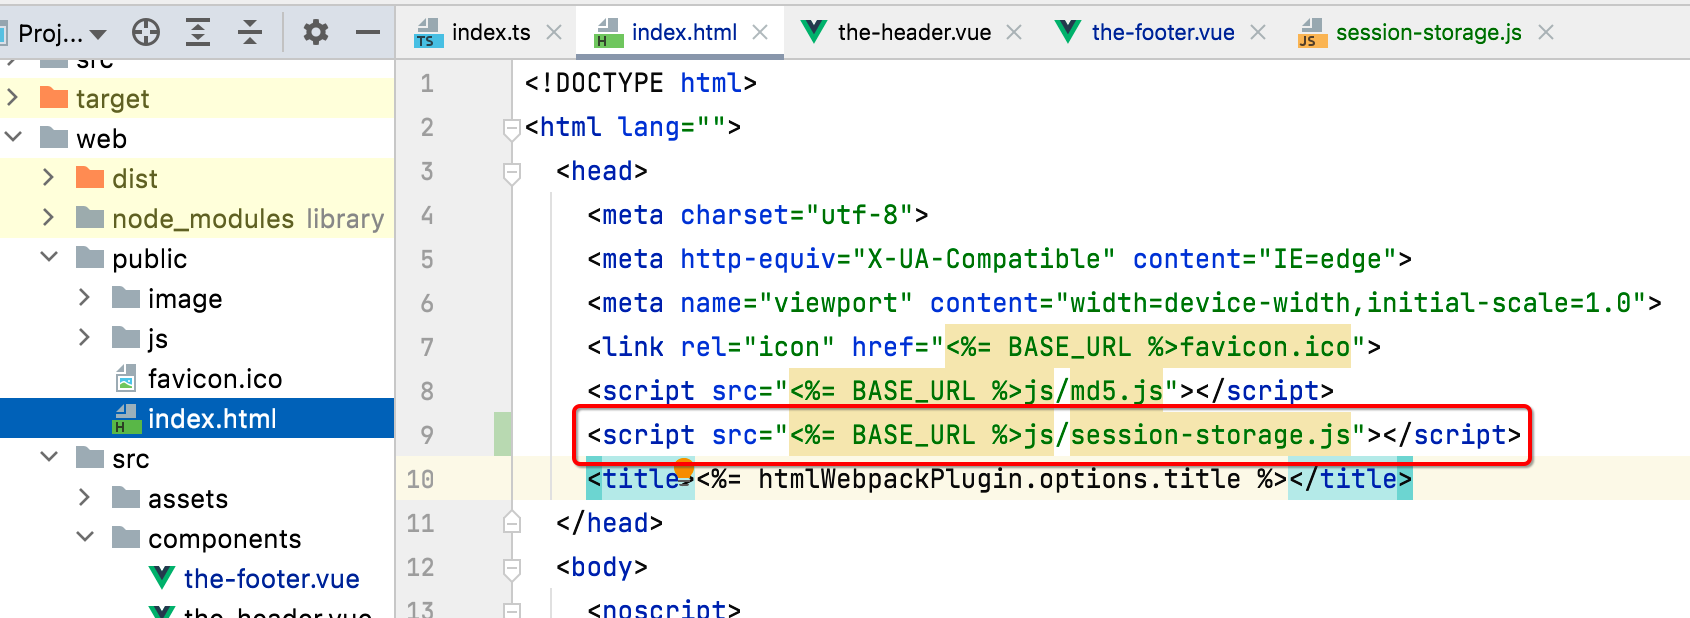Click the green change marker on line 9

click(503, 434)
